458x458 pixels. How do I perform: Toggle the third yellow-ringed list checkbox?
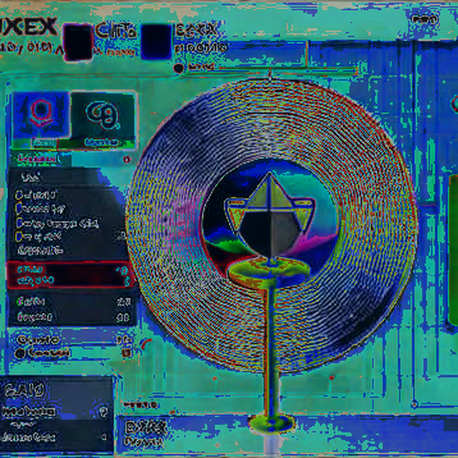click(x=19, y=223)
